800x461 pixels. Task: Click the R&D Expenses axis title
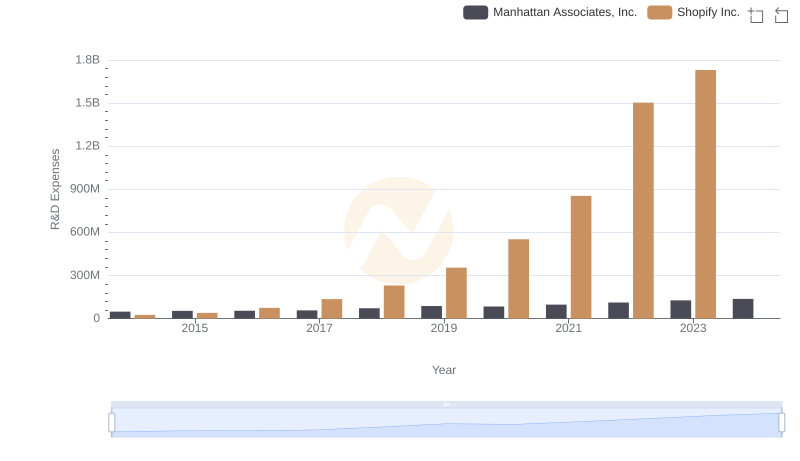click(55, 189)
